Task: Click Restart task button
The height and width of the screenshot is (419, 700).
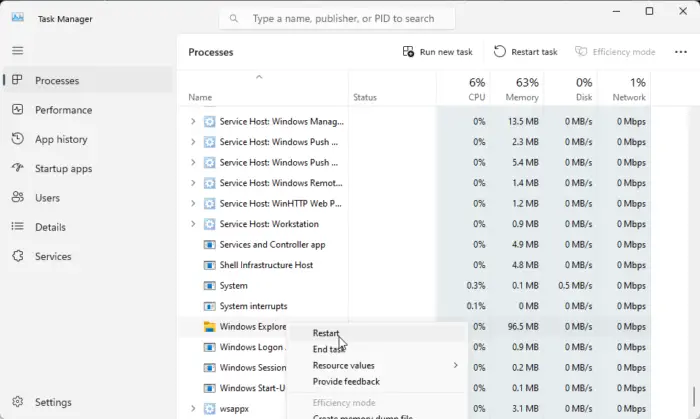Action: pyautogui.click(x=525, y=52)
